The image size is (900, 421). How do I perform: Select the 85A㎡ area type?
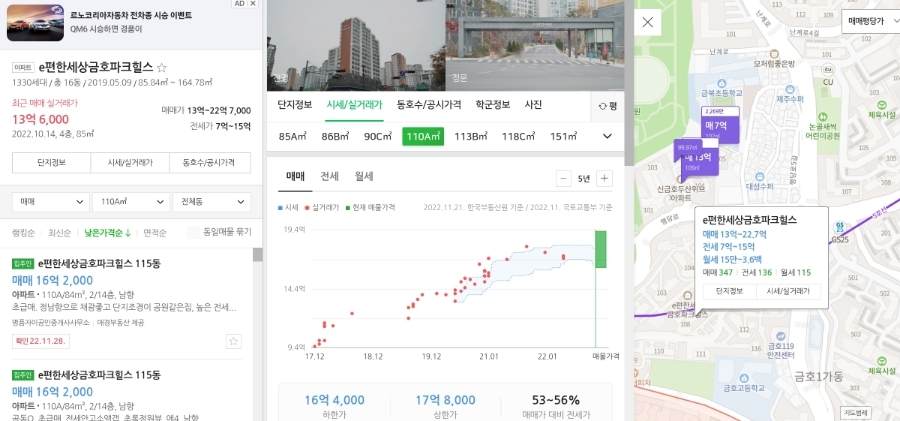tap(292, 137)
